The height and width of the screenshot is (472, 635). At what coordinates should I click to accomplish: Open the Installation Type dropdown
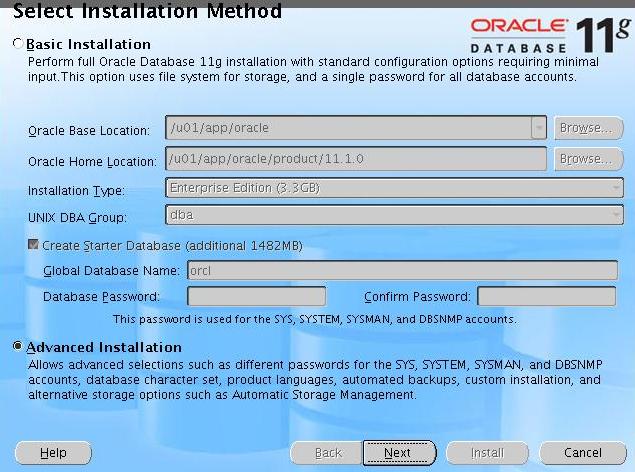pos(394,188)
